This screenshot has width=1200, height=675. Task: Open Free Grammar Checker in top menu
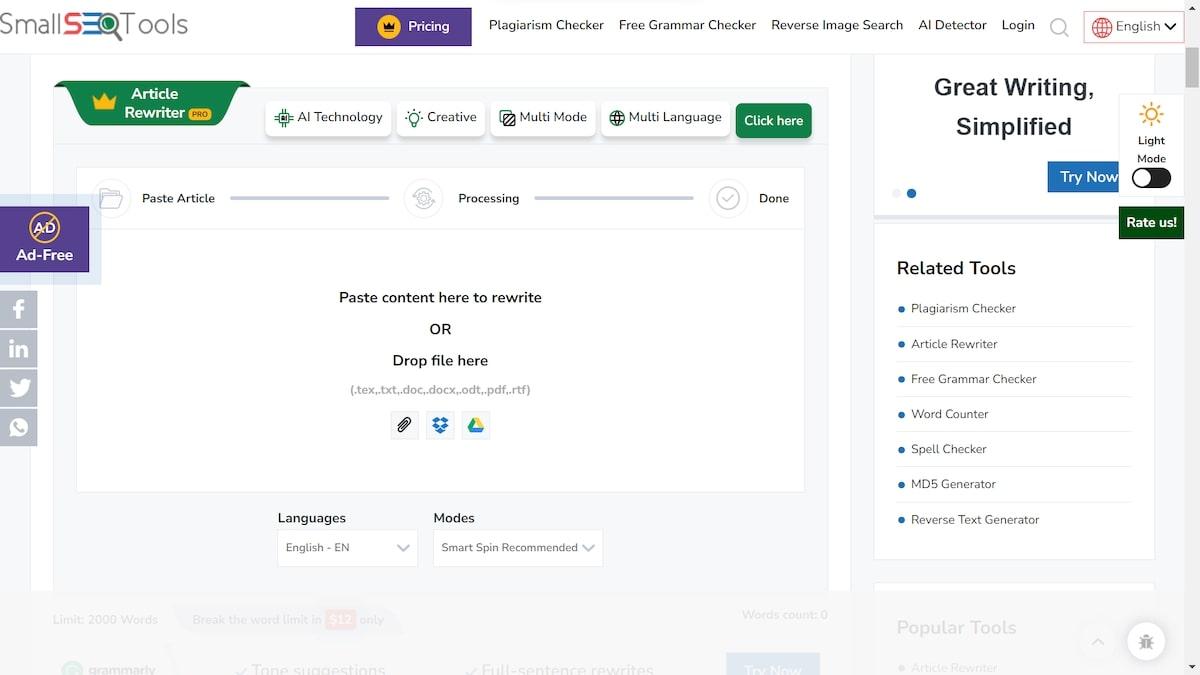point(687,25)
